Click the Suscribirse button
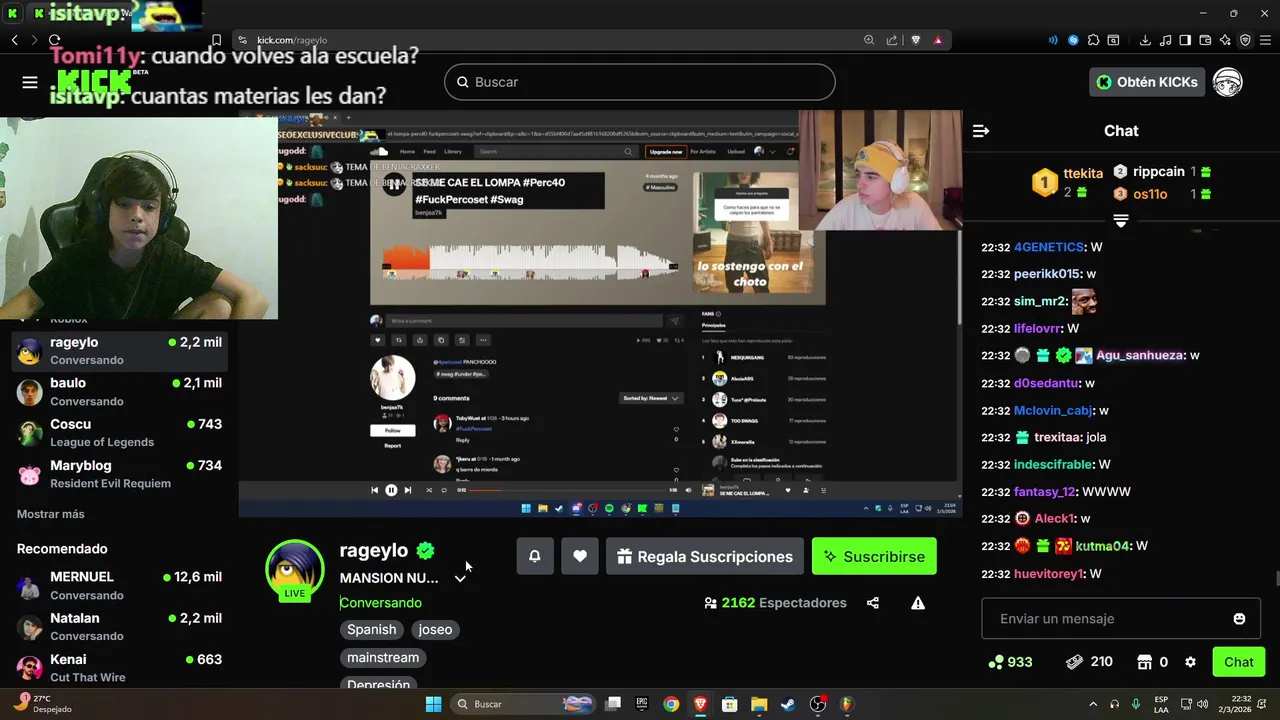Viewport: 1280px width, 720px height. click(874, 557)
